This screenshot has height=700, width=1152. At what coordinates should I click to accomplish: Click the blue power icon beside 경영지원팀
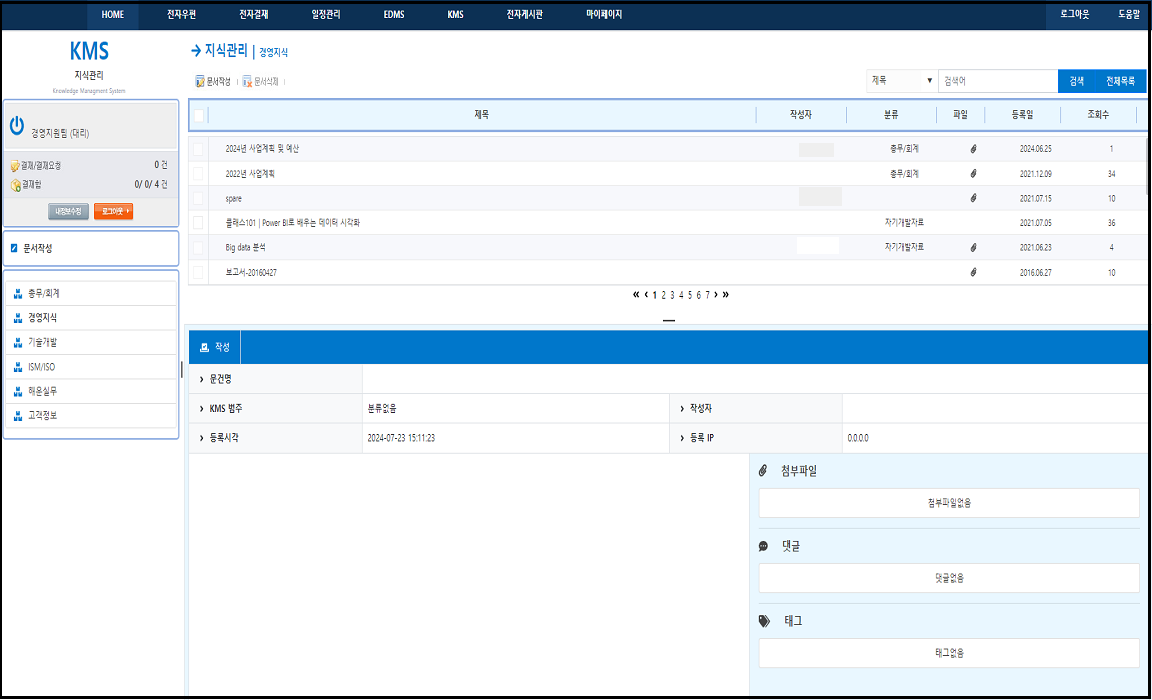point(17,126)
